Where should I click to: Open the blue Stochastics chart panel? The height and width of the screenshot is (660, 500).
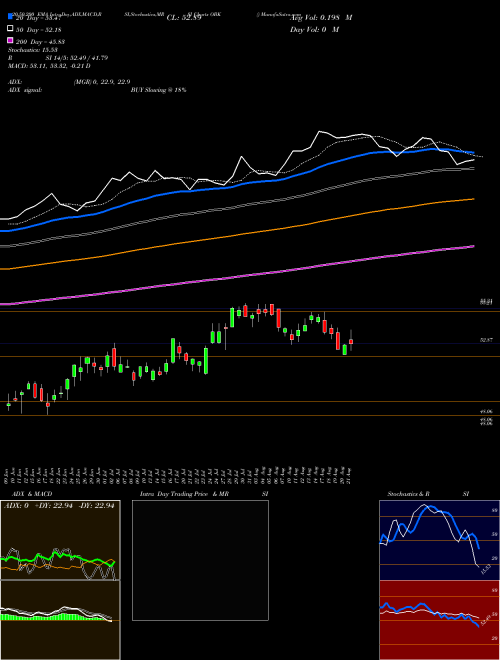point(439,540)
